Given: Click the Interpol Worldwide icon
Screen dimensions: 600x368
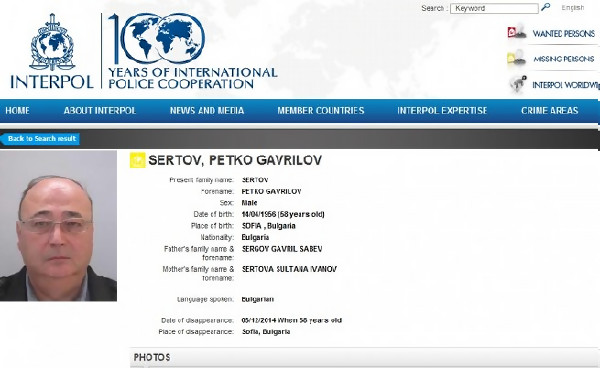Looking at the screenshot, I should point(518,84).
